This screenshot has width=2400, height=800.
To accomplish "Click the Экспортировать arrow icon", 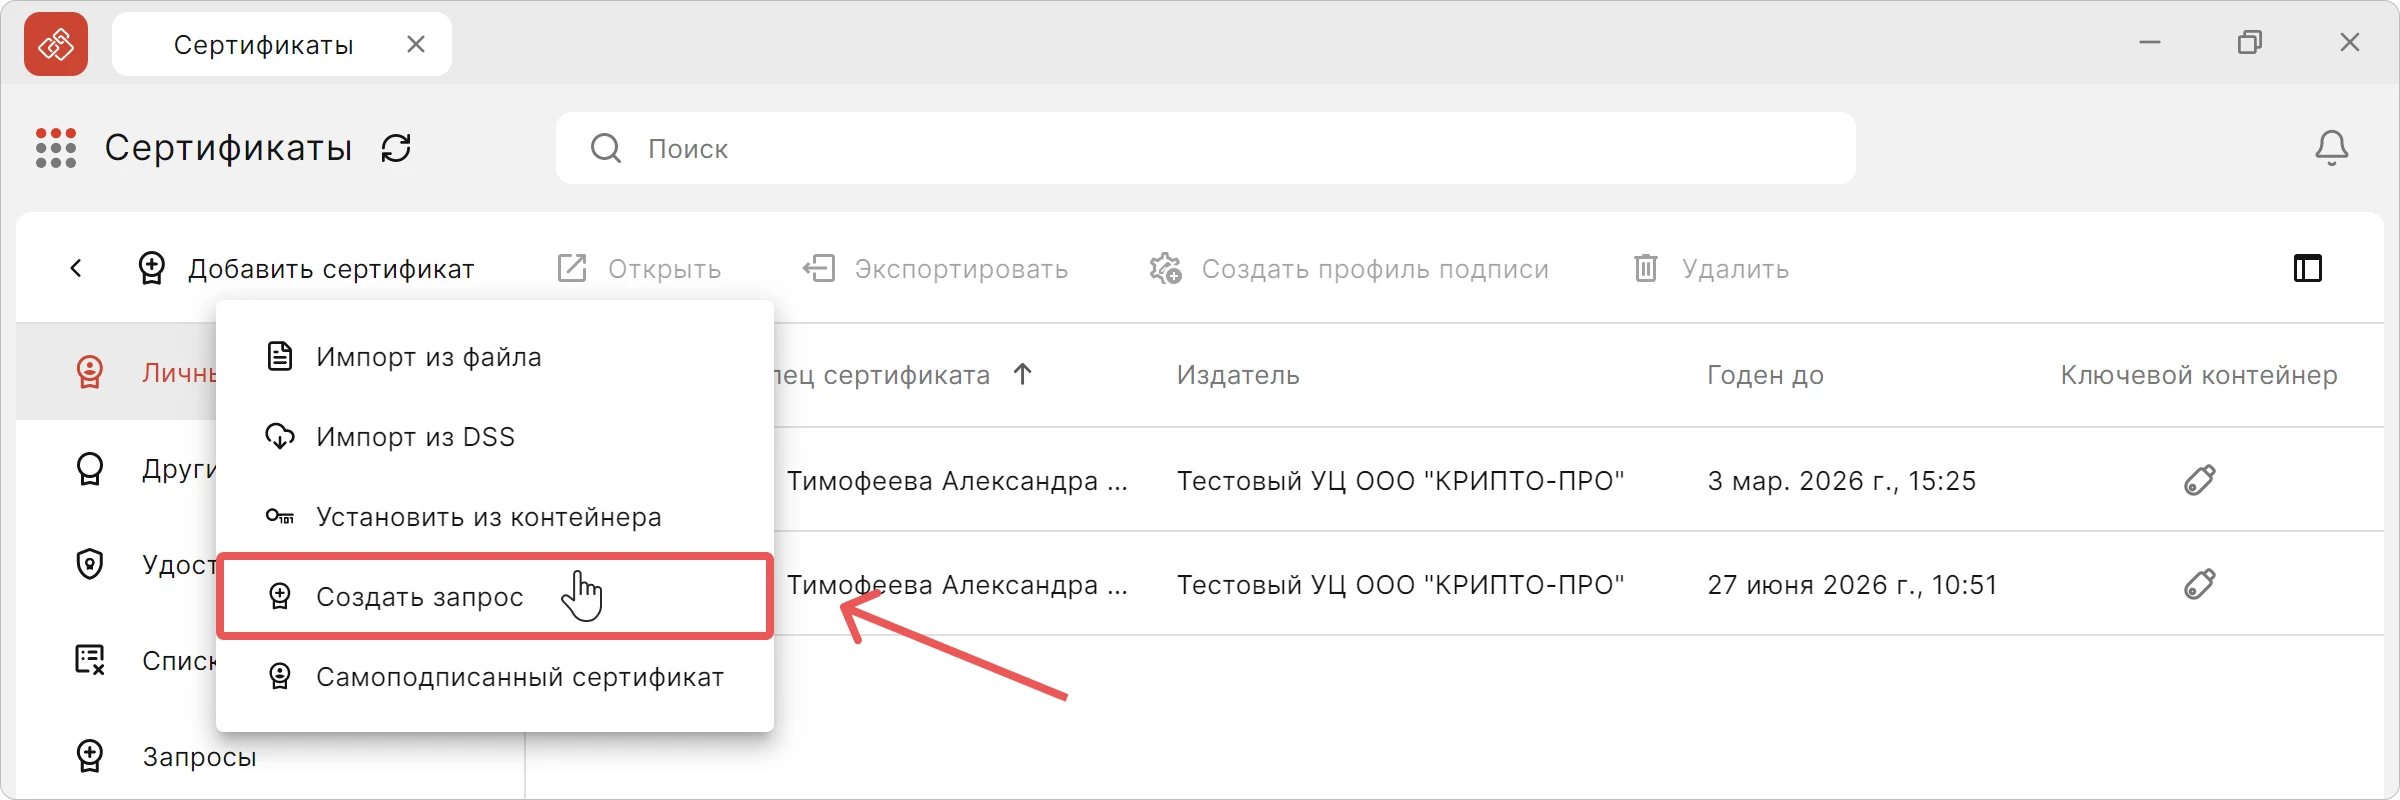I will [818, 268].
